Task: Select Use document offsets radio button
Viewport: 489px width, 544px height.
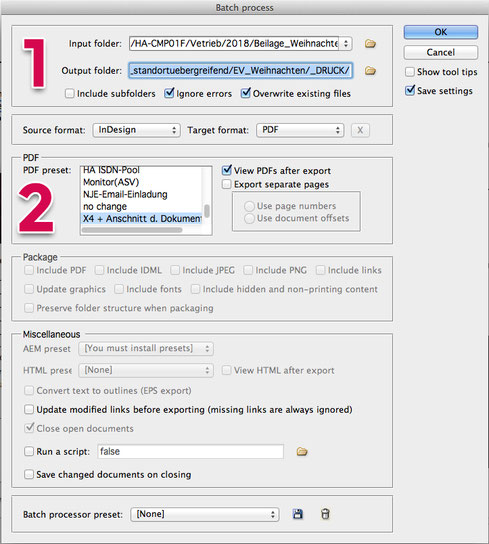Action: 249,218
